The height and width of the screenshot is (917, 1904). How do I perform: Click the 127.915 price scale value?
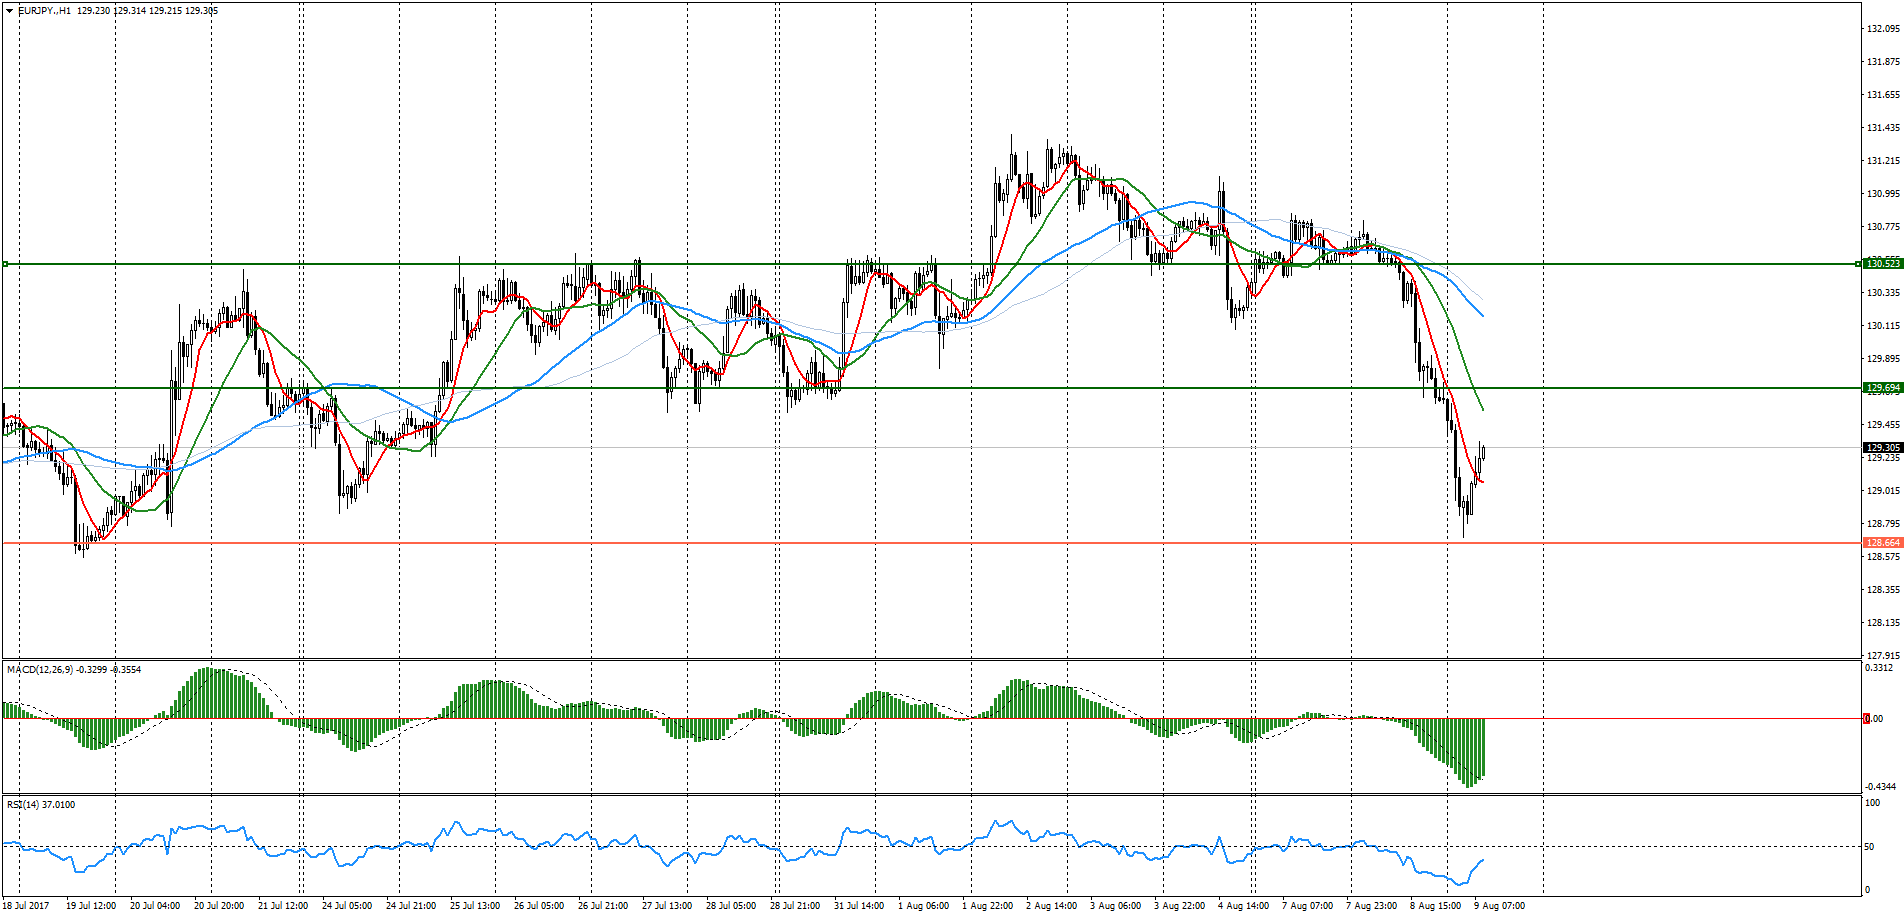[x=1882, y=656]
